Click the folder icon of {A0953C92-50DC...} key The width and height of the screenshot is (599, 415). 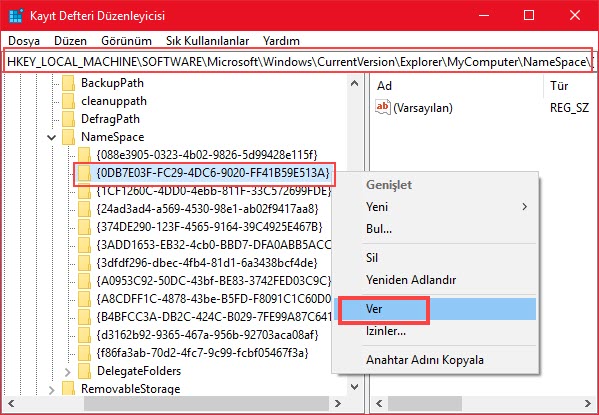click(84, 281)
